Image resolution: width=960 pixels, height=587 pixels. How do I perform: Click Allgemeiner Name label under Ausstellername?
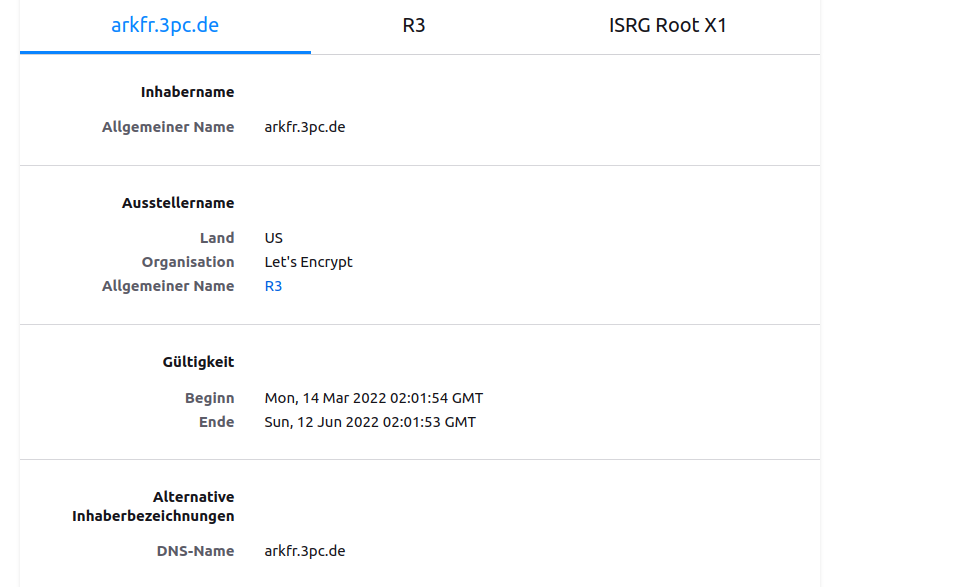point(168,286)
